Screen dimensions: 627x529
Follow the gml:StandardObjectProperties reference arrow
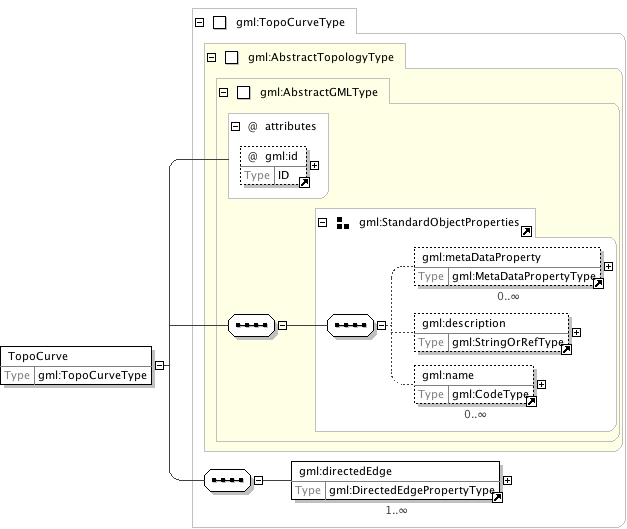pos(526,232)
